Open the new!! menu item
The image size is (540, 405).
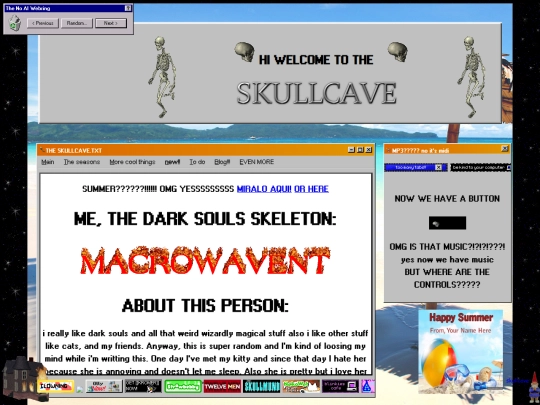click(172, 162)
